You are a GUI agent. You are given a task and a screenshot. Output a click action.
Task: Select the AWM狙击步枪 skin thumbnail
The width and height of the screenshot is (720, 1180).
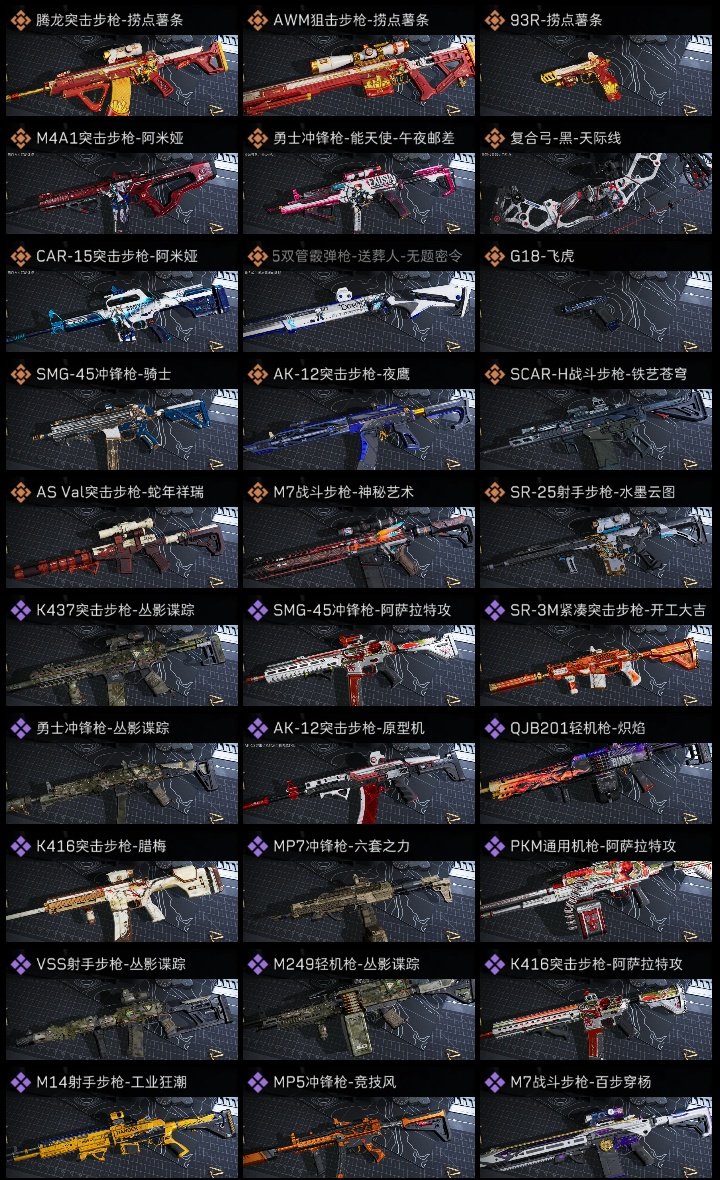click(x=359, y=75)
